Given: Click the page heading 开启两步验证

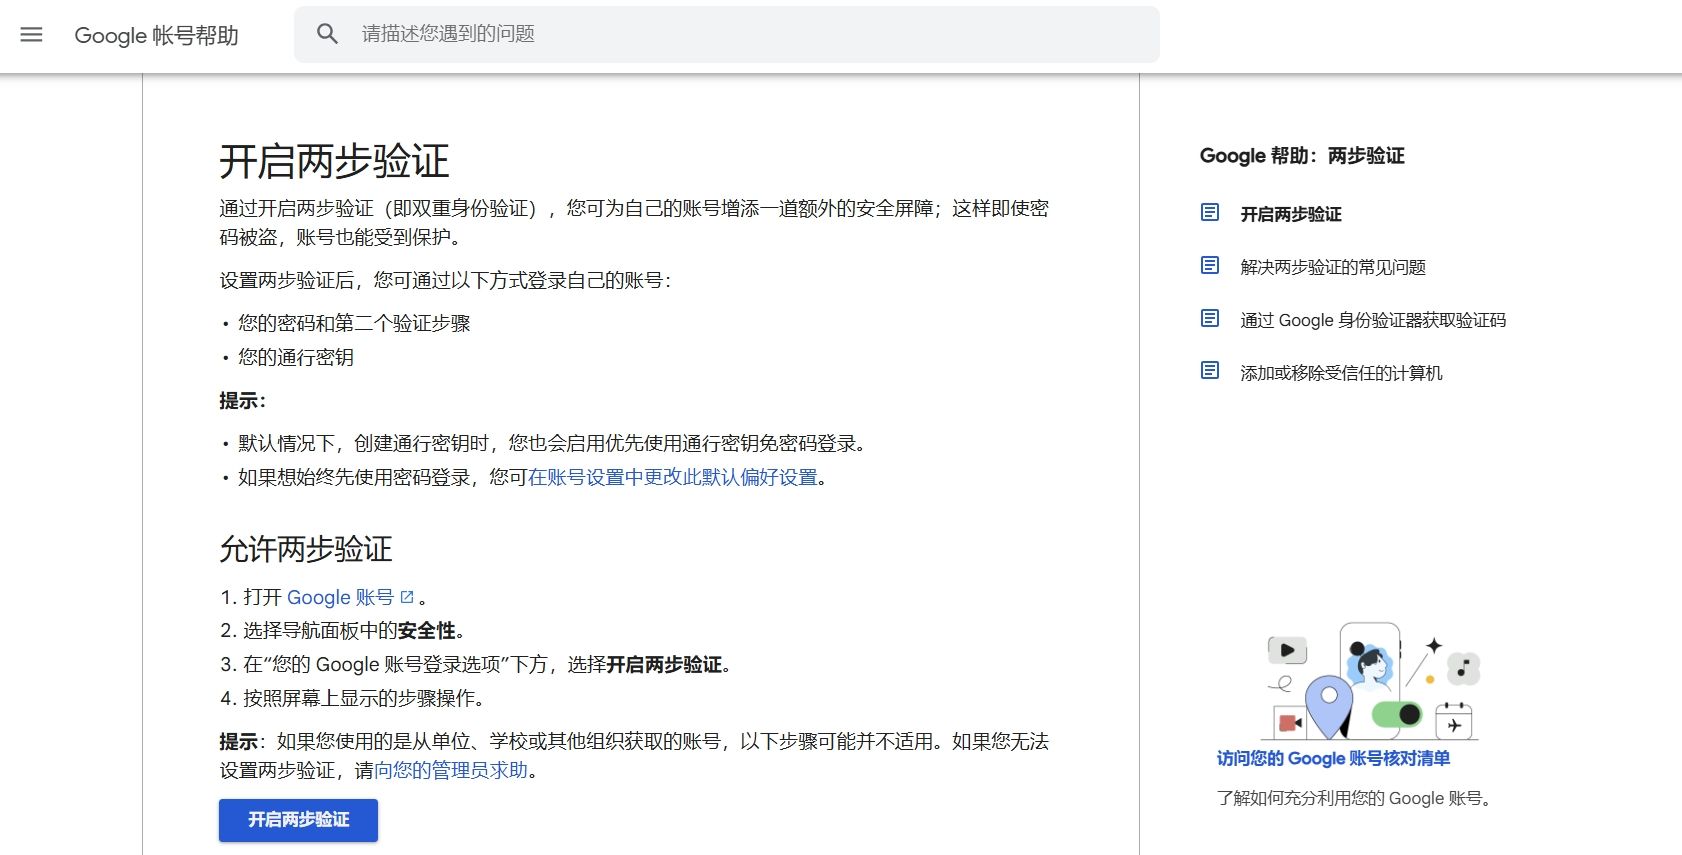Looking at the screenshot, I should (x=334, y=162).
